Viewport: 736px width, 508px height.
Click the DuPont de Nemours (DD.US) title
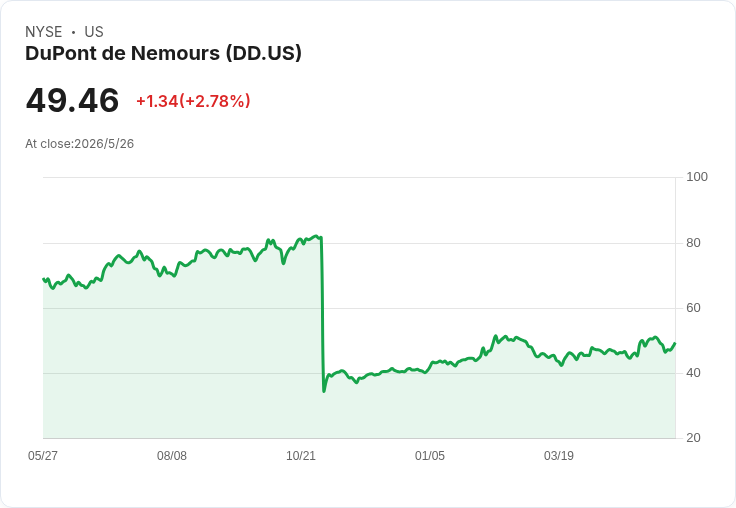click(x=163, y=53)
